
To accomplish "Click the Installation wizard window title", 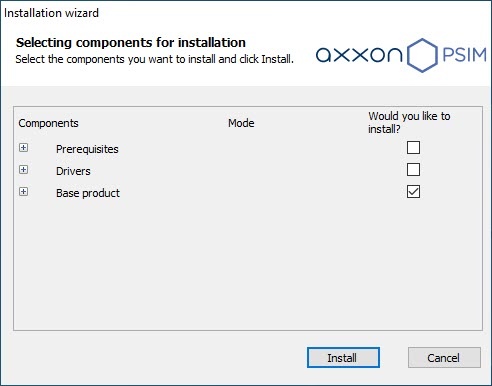I will point(51,13).
